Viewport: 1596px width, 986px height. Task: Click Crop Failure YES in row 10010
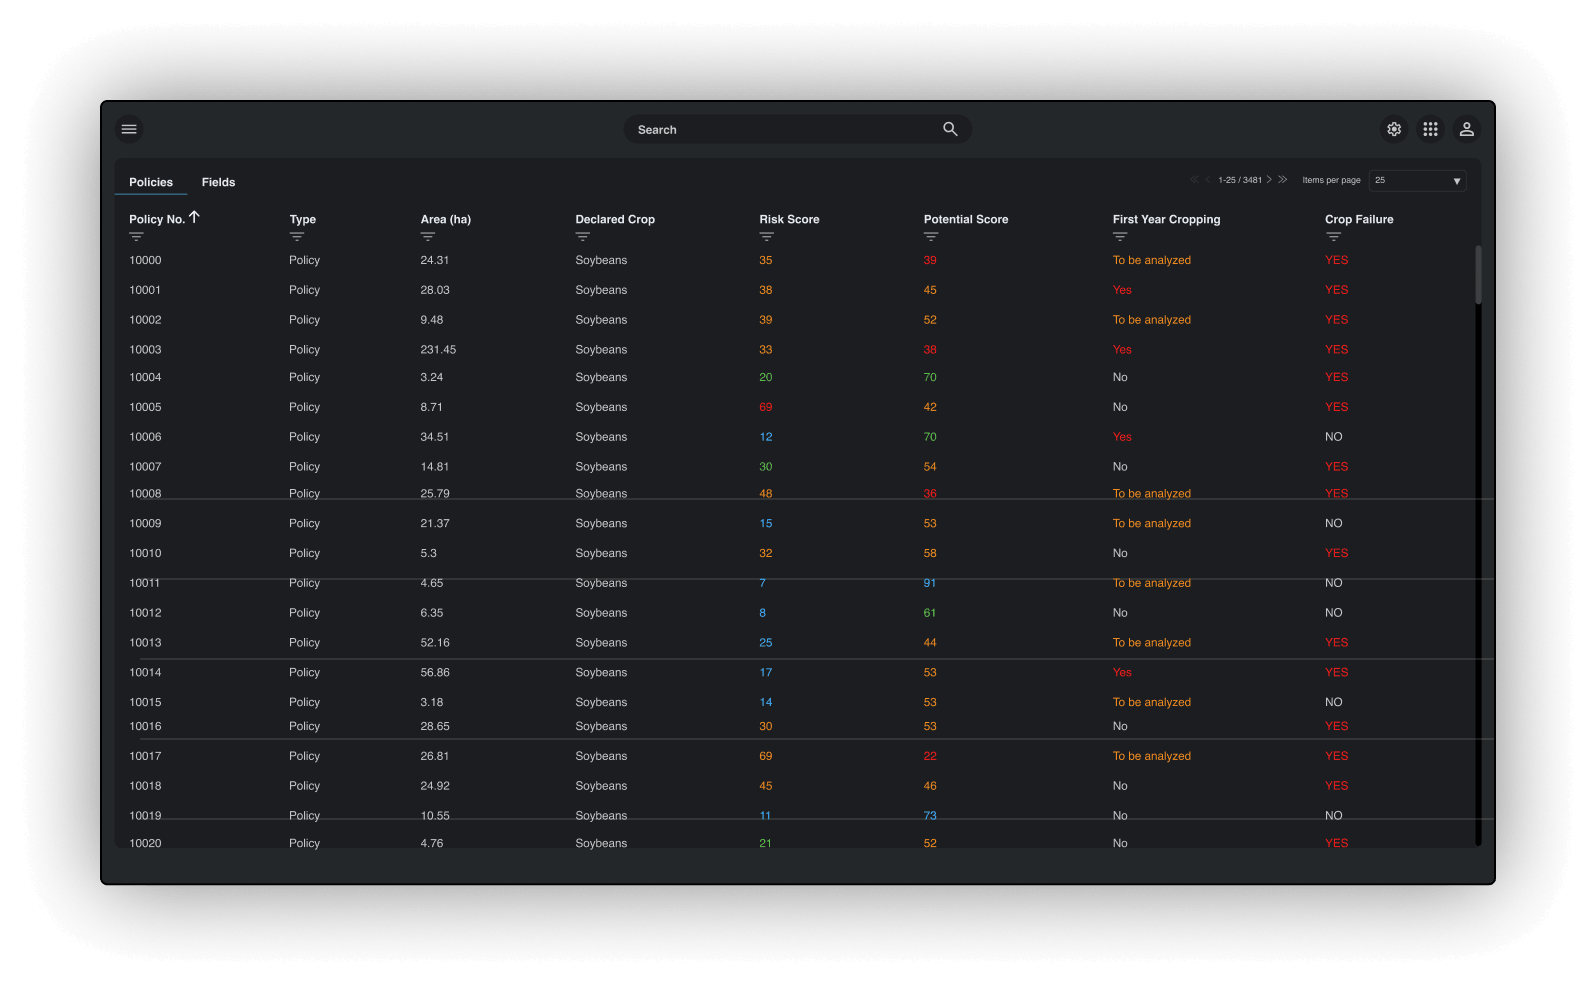[1337, 553]
